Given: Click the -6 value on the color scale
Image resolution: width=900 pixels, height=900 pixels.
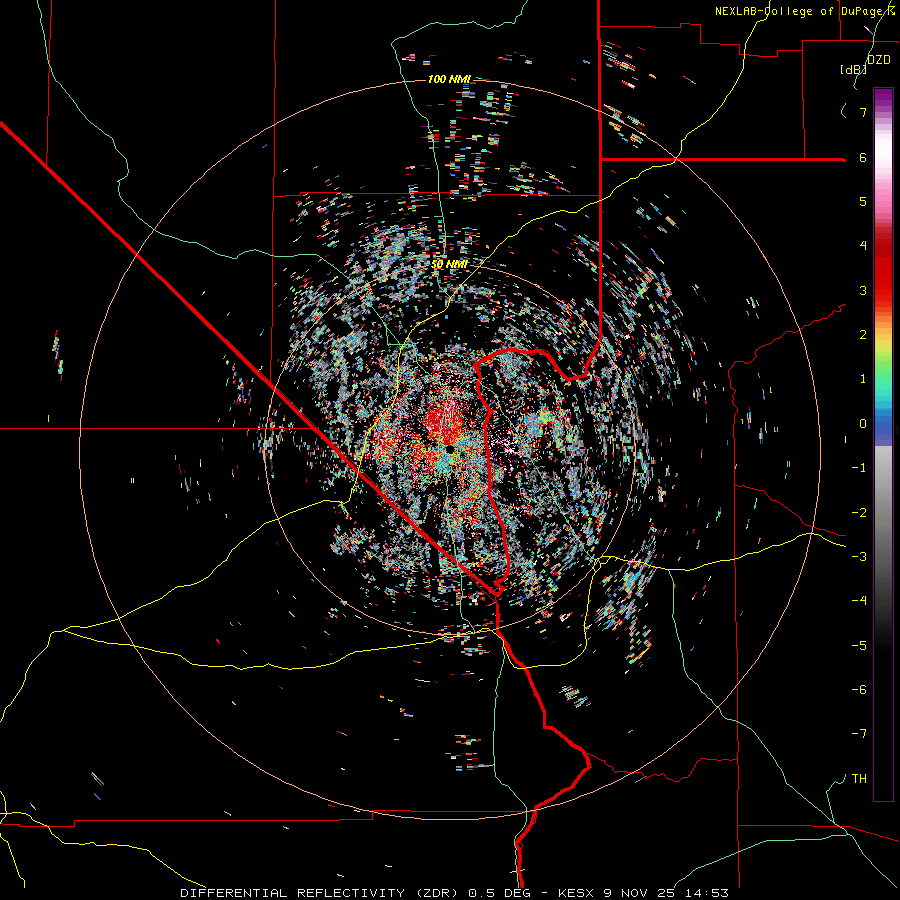Looking at the screenshot, I should click(859, 690).
